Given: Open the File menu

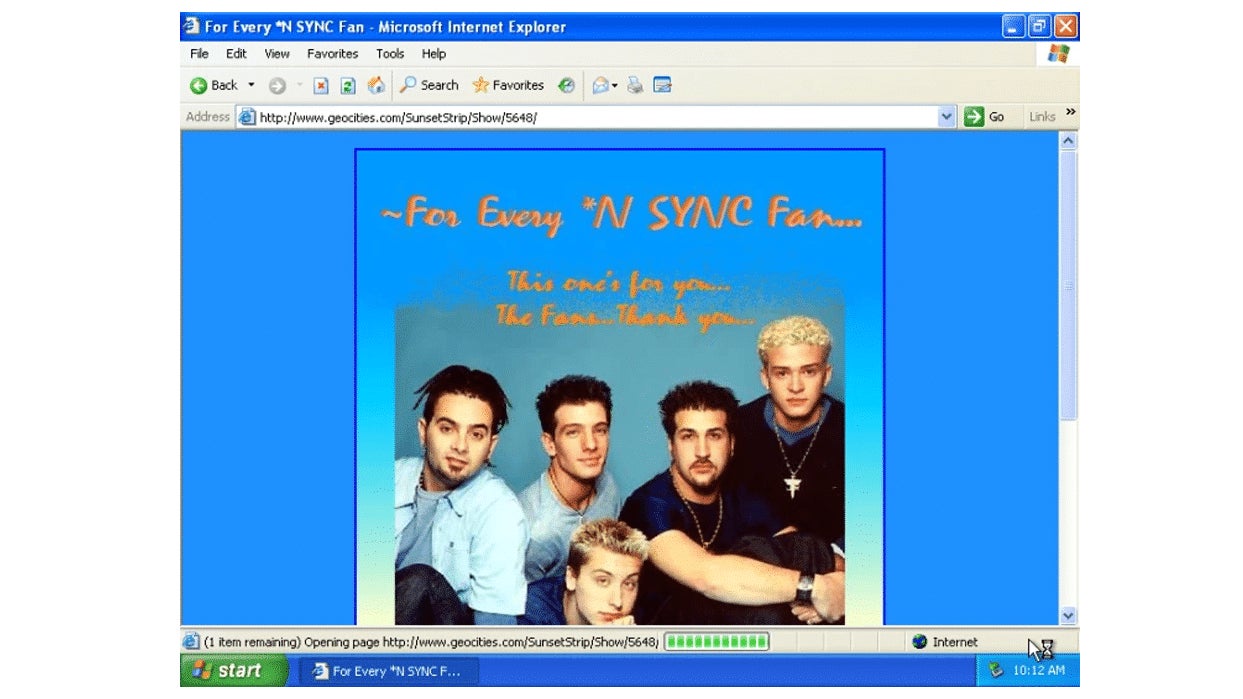Looking at the screenshot, I should [199, 54].
